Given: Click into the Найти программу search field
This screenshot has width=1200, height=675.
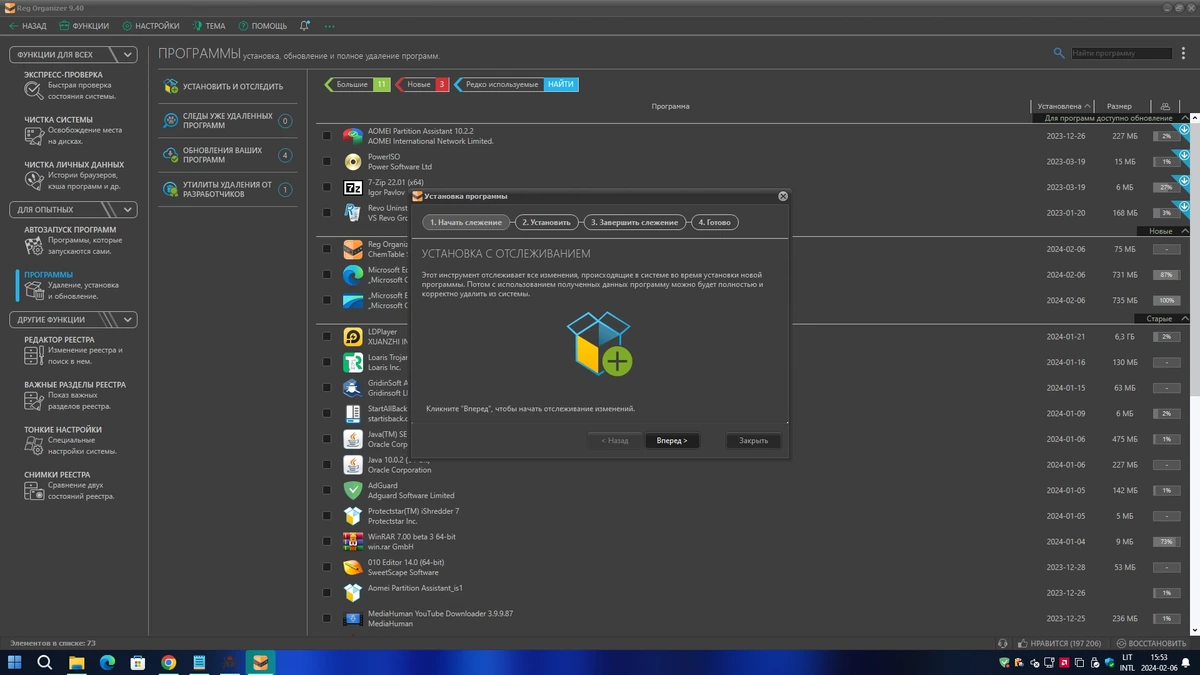Looking at the screenshot, I should tap(1121, 53).
